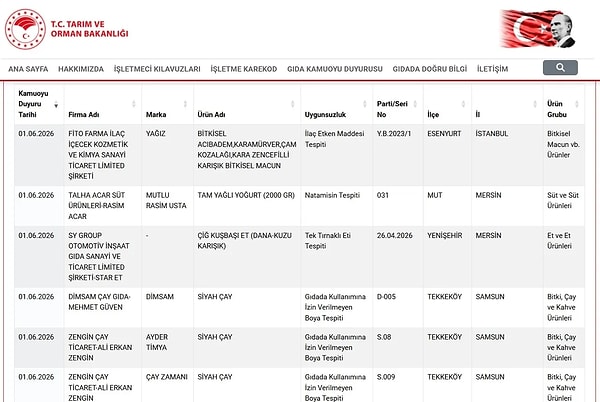The height and width of the screenshot is (402, 600).
Task: Sort the Marka column arrows
Action: (185, 104)
